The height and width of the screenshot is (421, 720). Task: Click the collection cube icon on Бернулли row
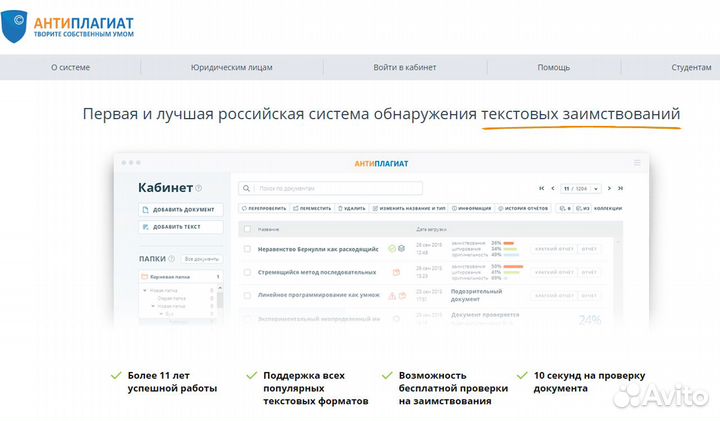click(x=401, y=248)
